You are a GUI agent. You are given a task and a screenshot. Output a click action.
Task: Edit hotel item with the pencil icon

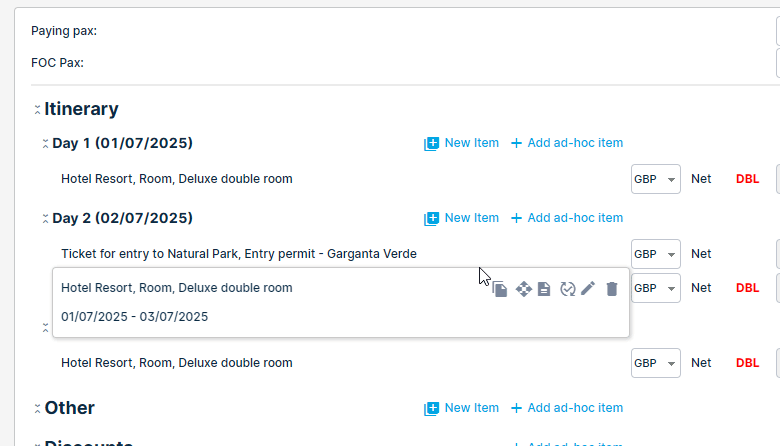588,288
